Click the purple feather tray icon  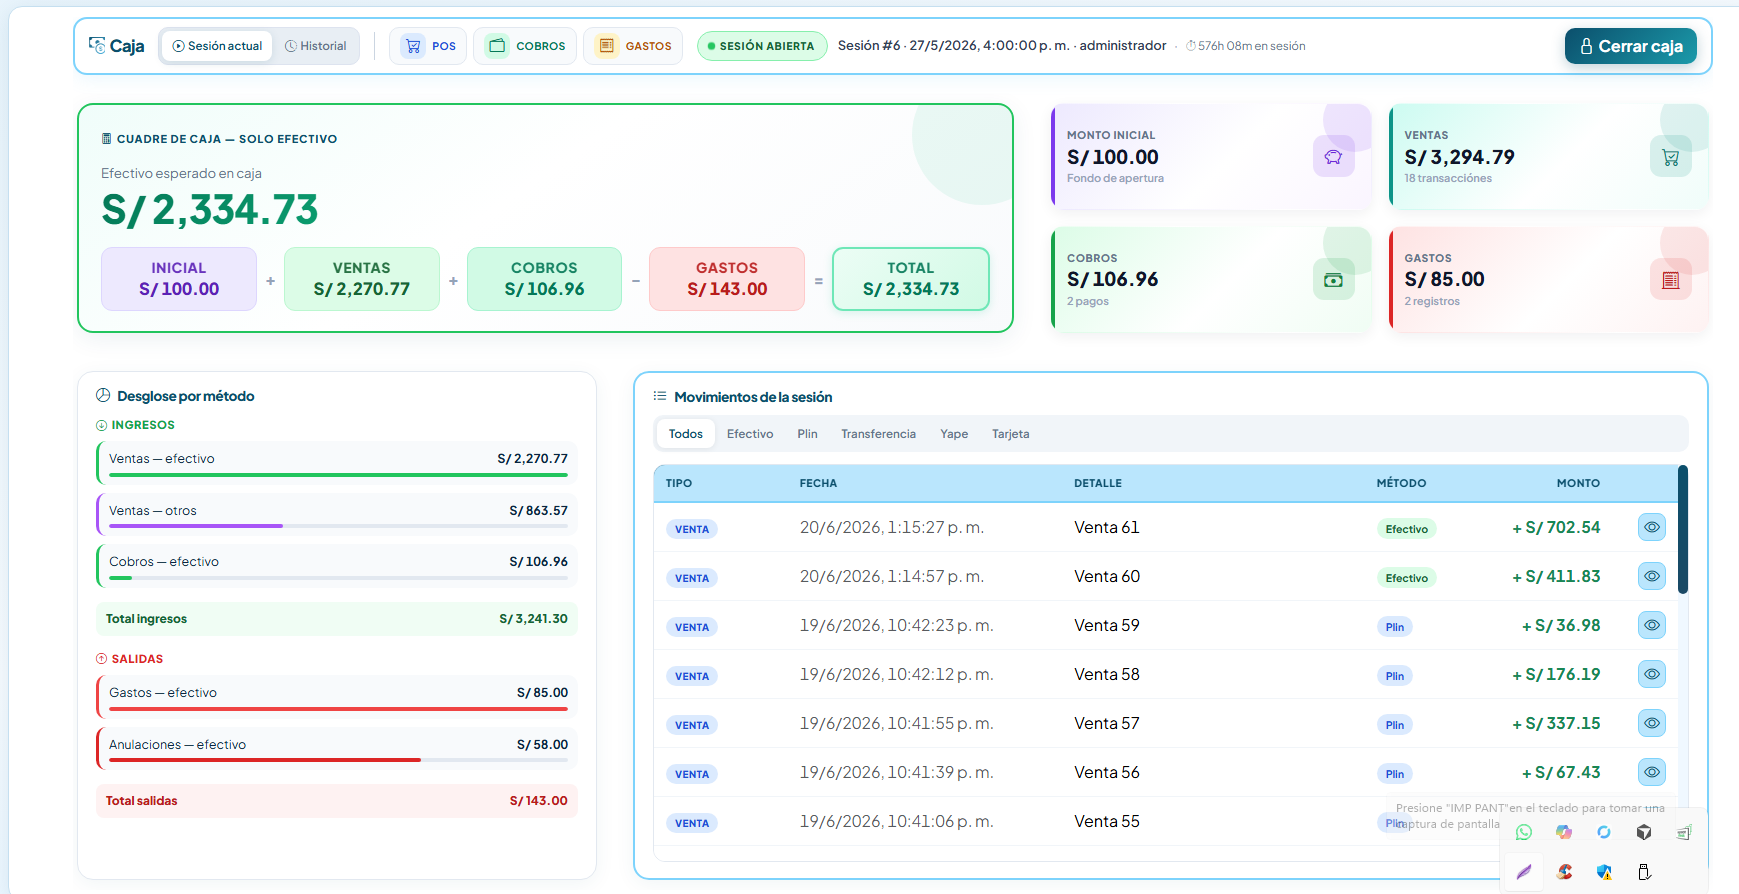(1524, 872)
